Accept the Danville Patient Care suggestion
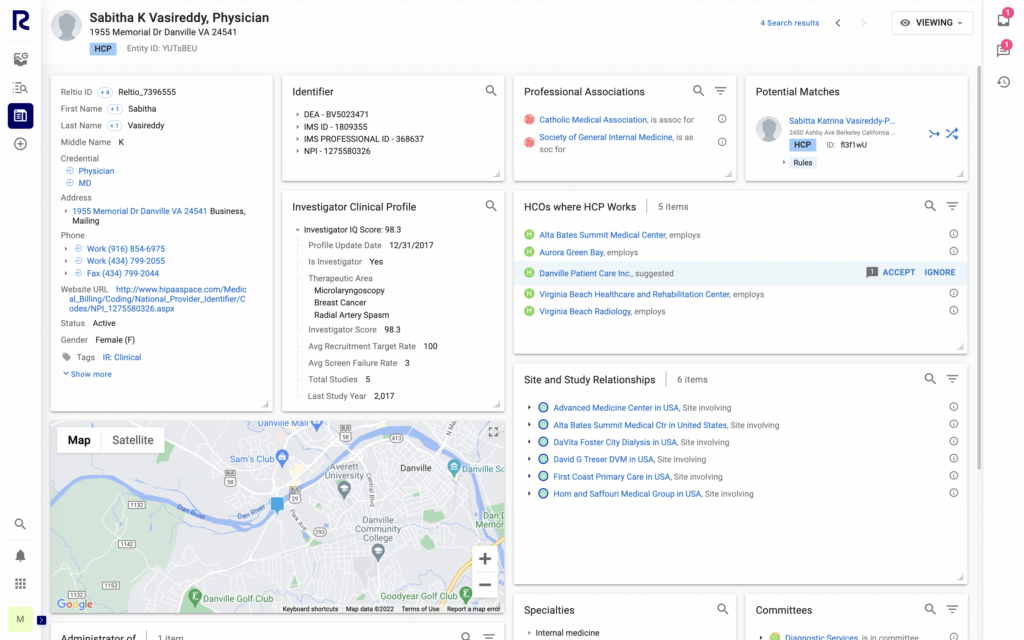The image size is (1024, 640). point(900,271)
